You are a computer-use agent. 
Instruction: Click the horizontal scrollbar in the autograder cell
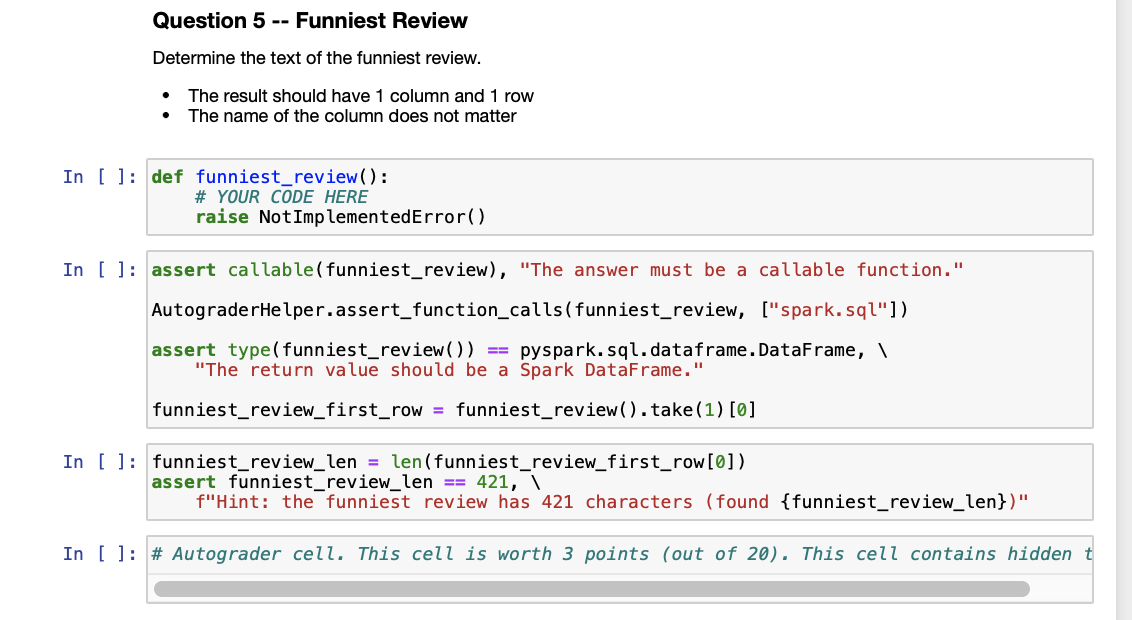coord(590,589)
